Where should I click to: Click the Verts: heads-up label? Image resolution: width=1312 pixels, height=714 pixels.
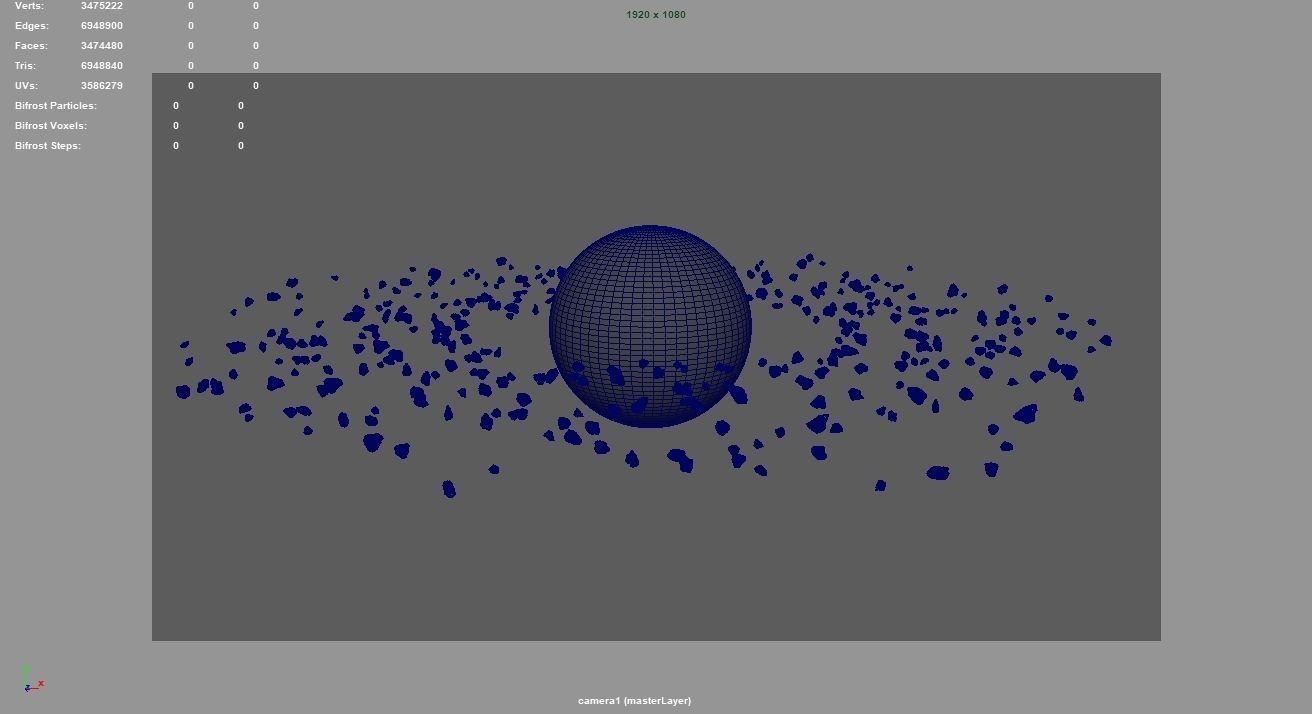point(29,6)
